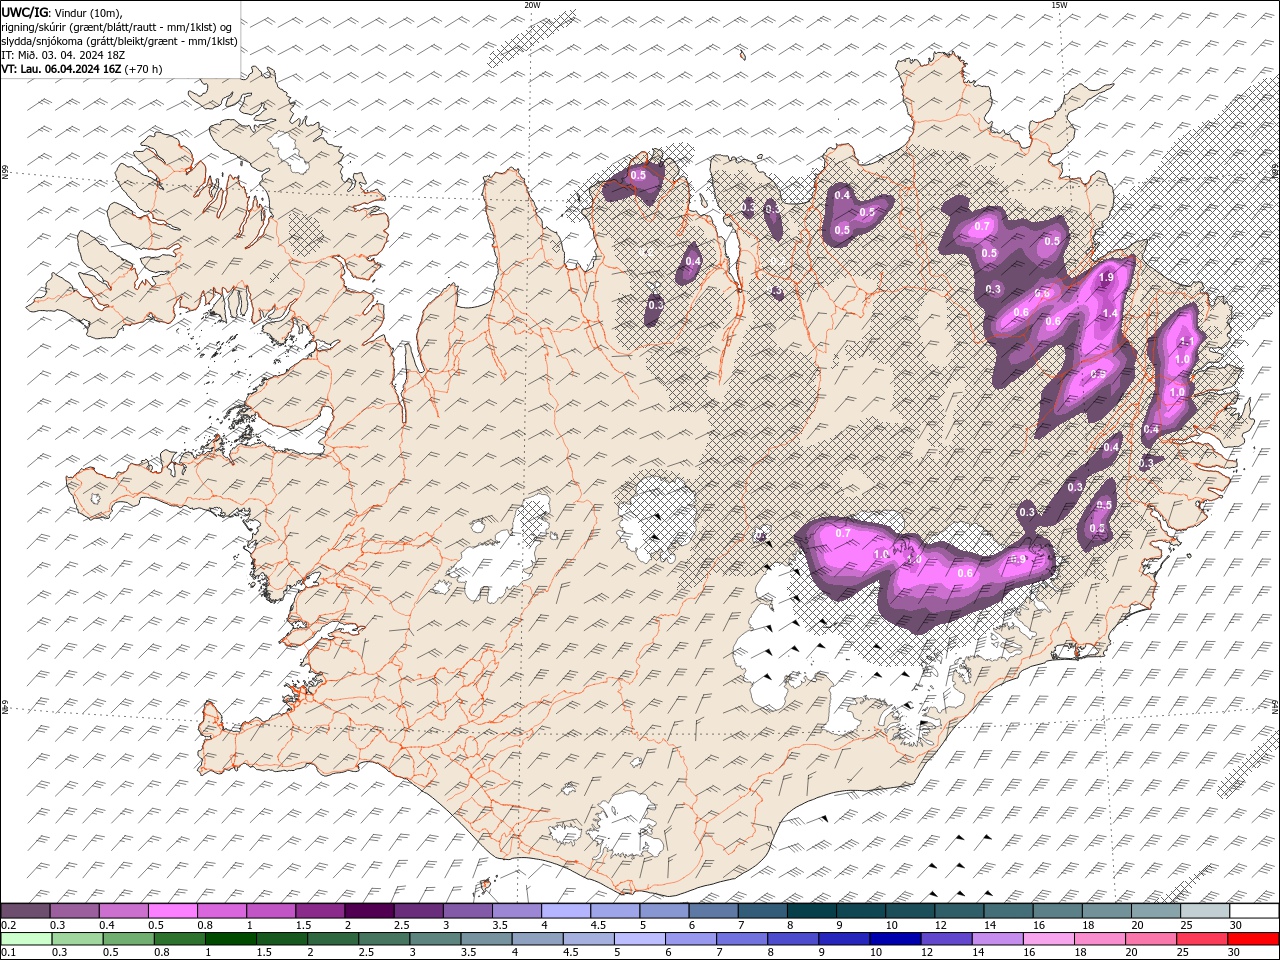The width and height of the screenshot is (1280, 960).
Task: Click the 'slydda/snjókoma' legend description line
Action: click(x=120, y=41)
